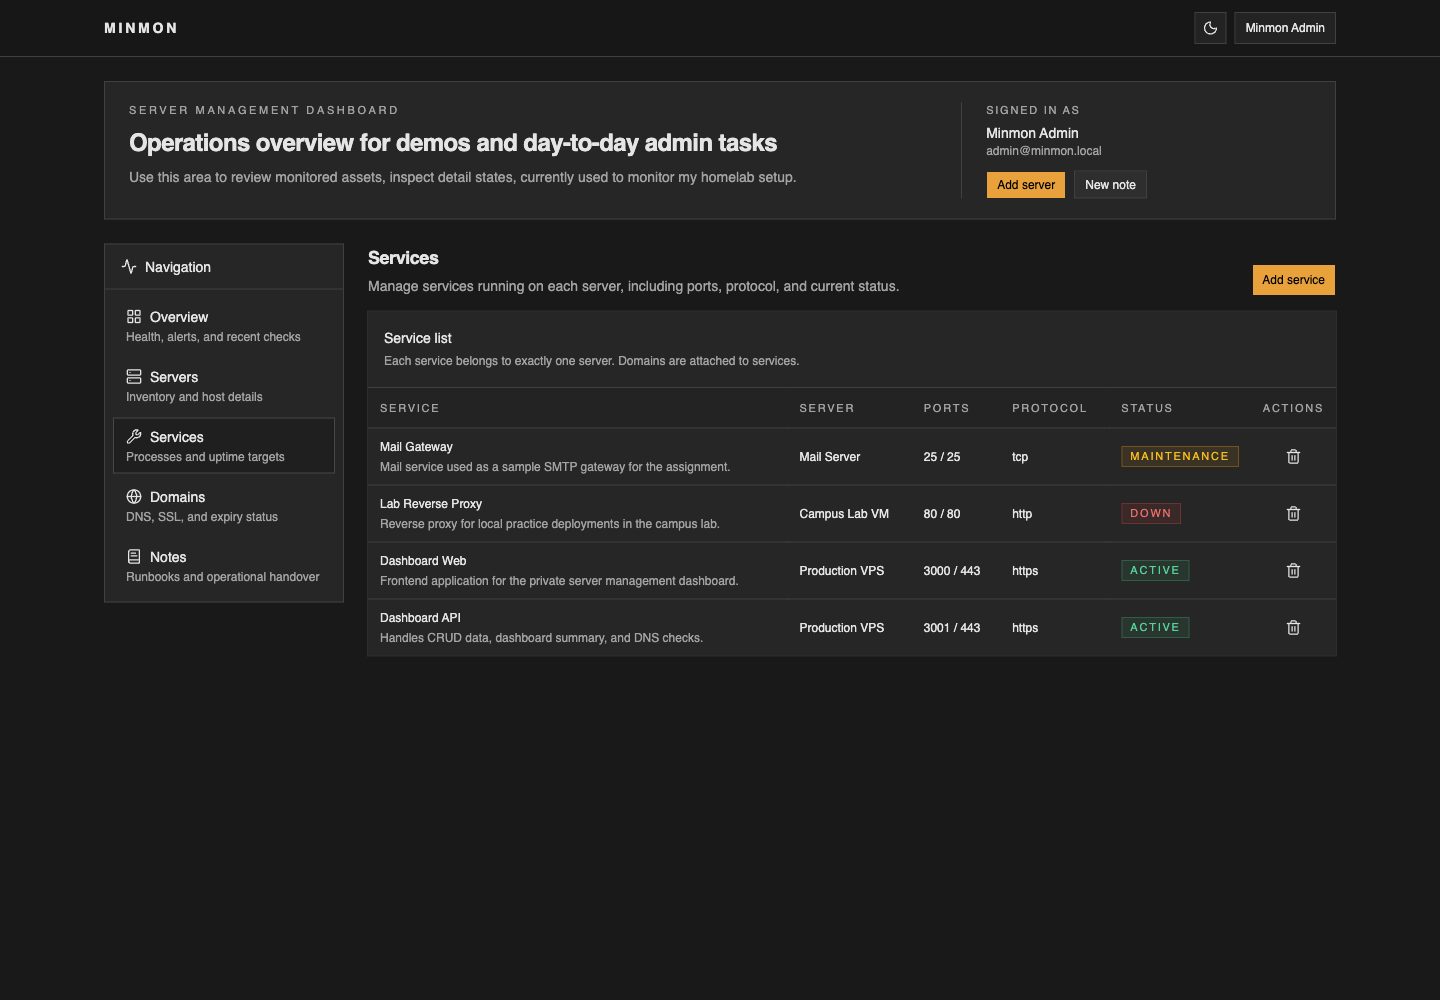Image resolution: width=1440 pixels, height=1000 pixels.
Task: Click the Add server button
Action: [x=1026, y=185]
